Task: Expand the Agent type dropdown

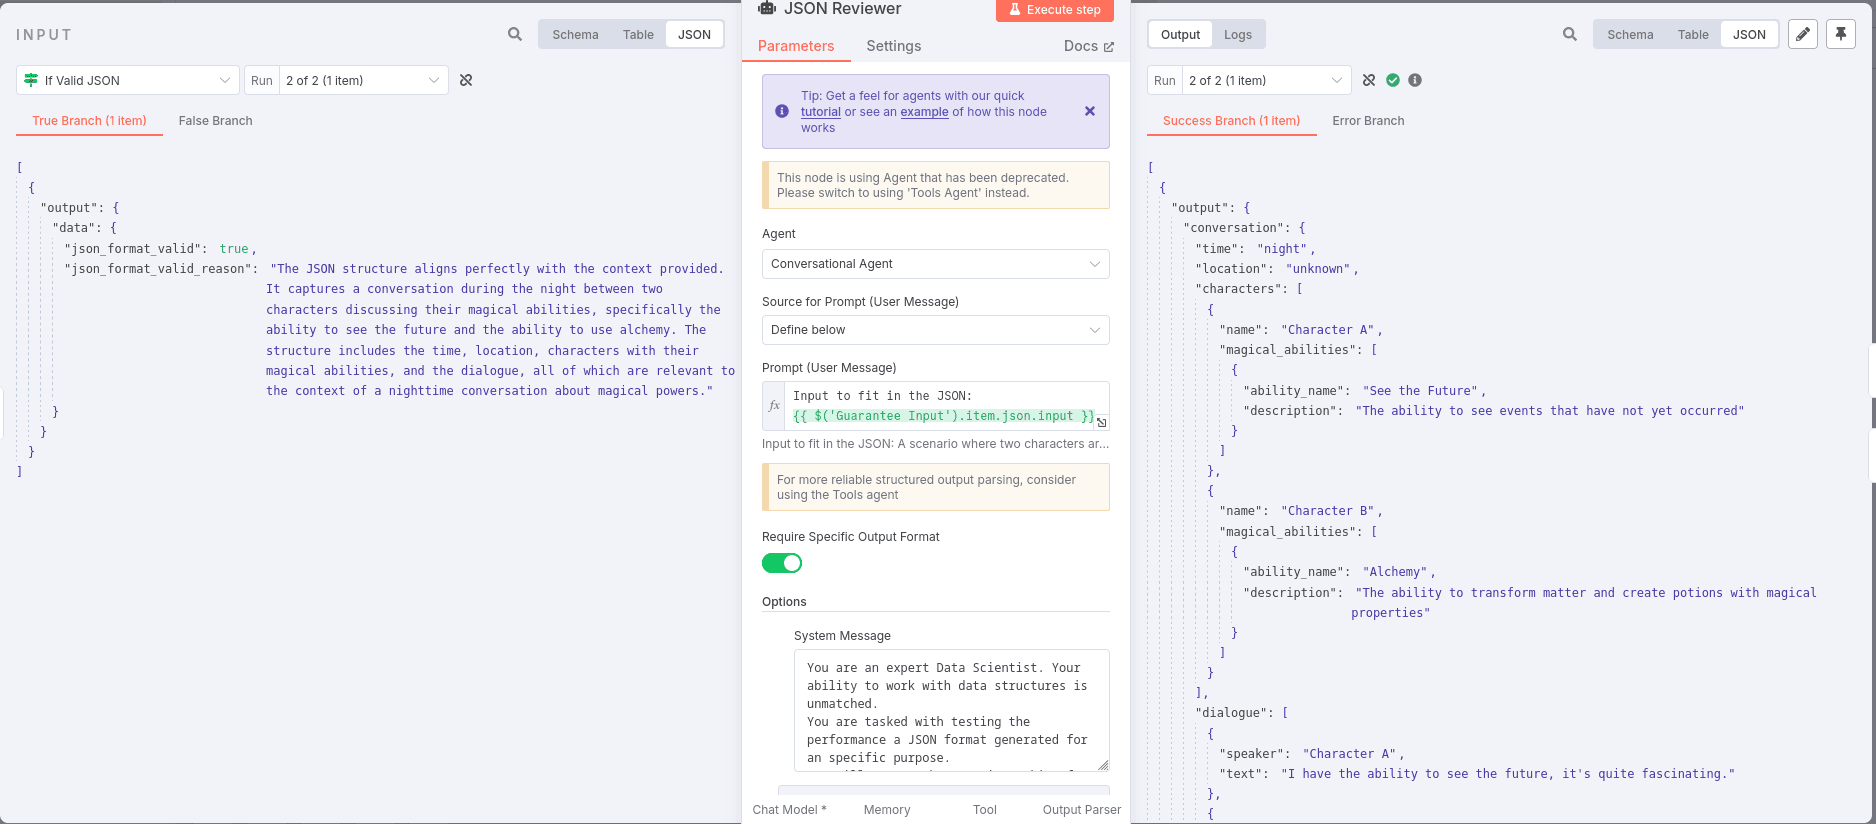Action: pos(936,264)
